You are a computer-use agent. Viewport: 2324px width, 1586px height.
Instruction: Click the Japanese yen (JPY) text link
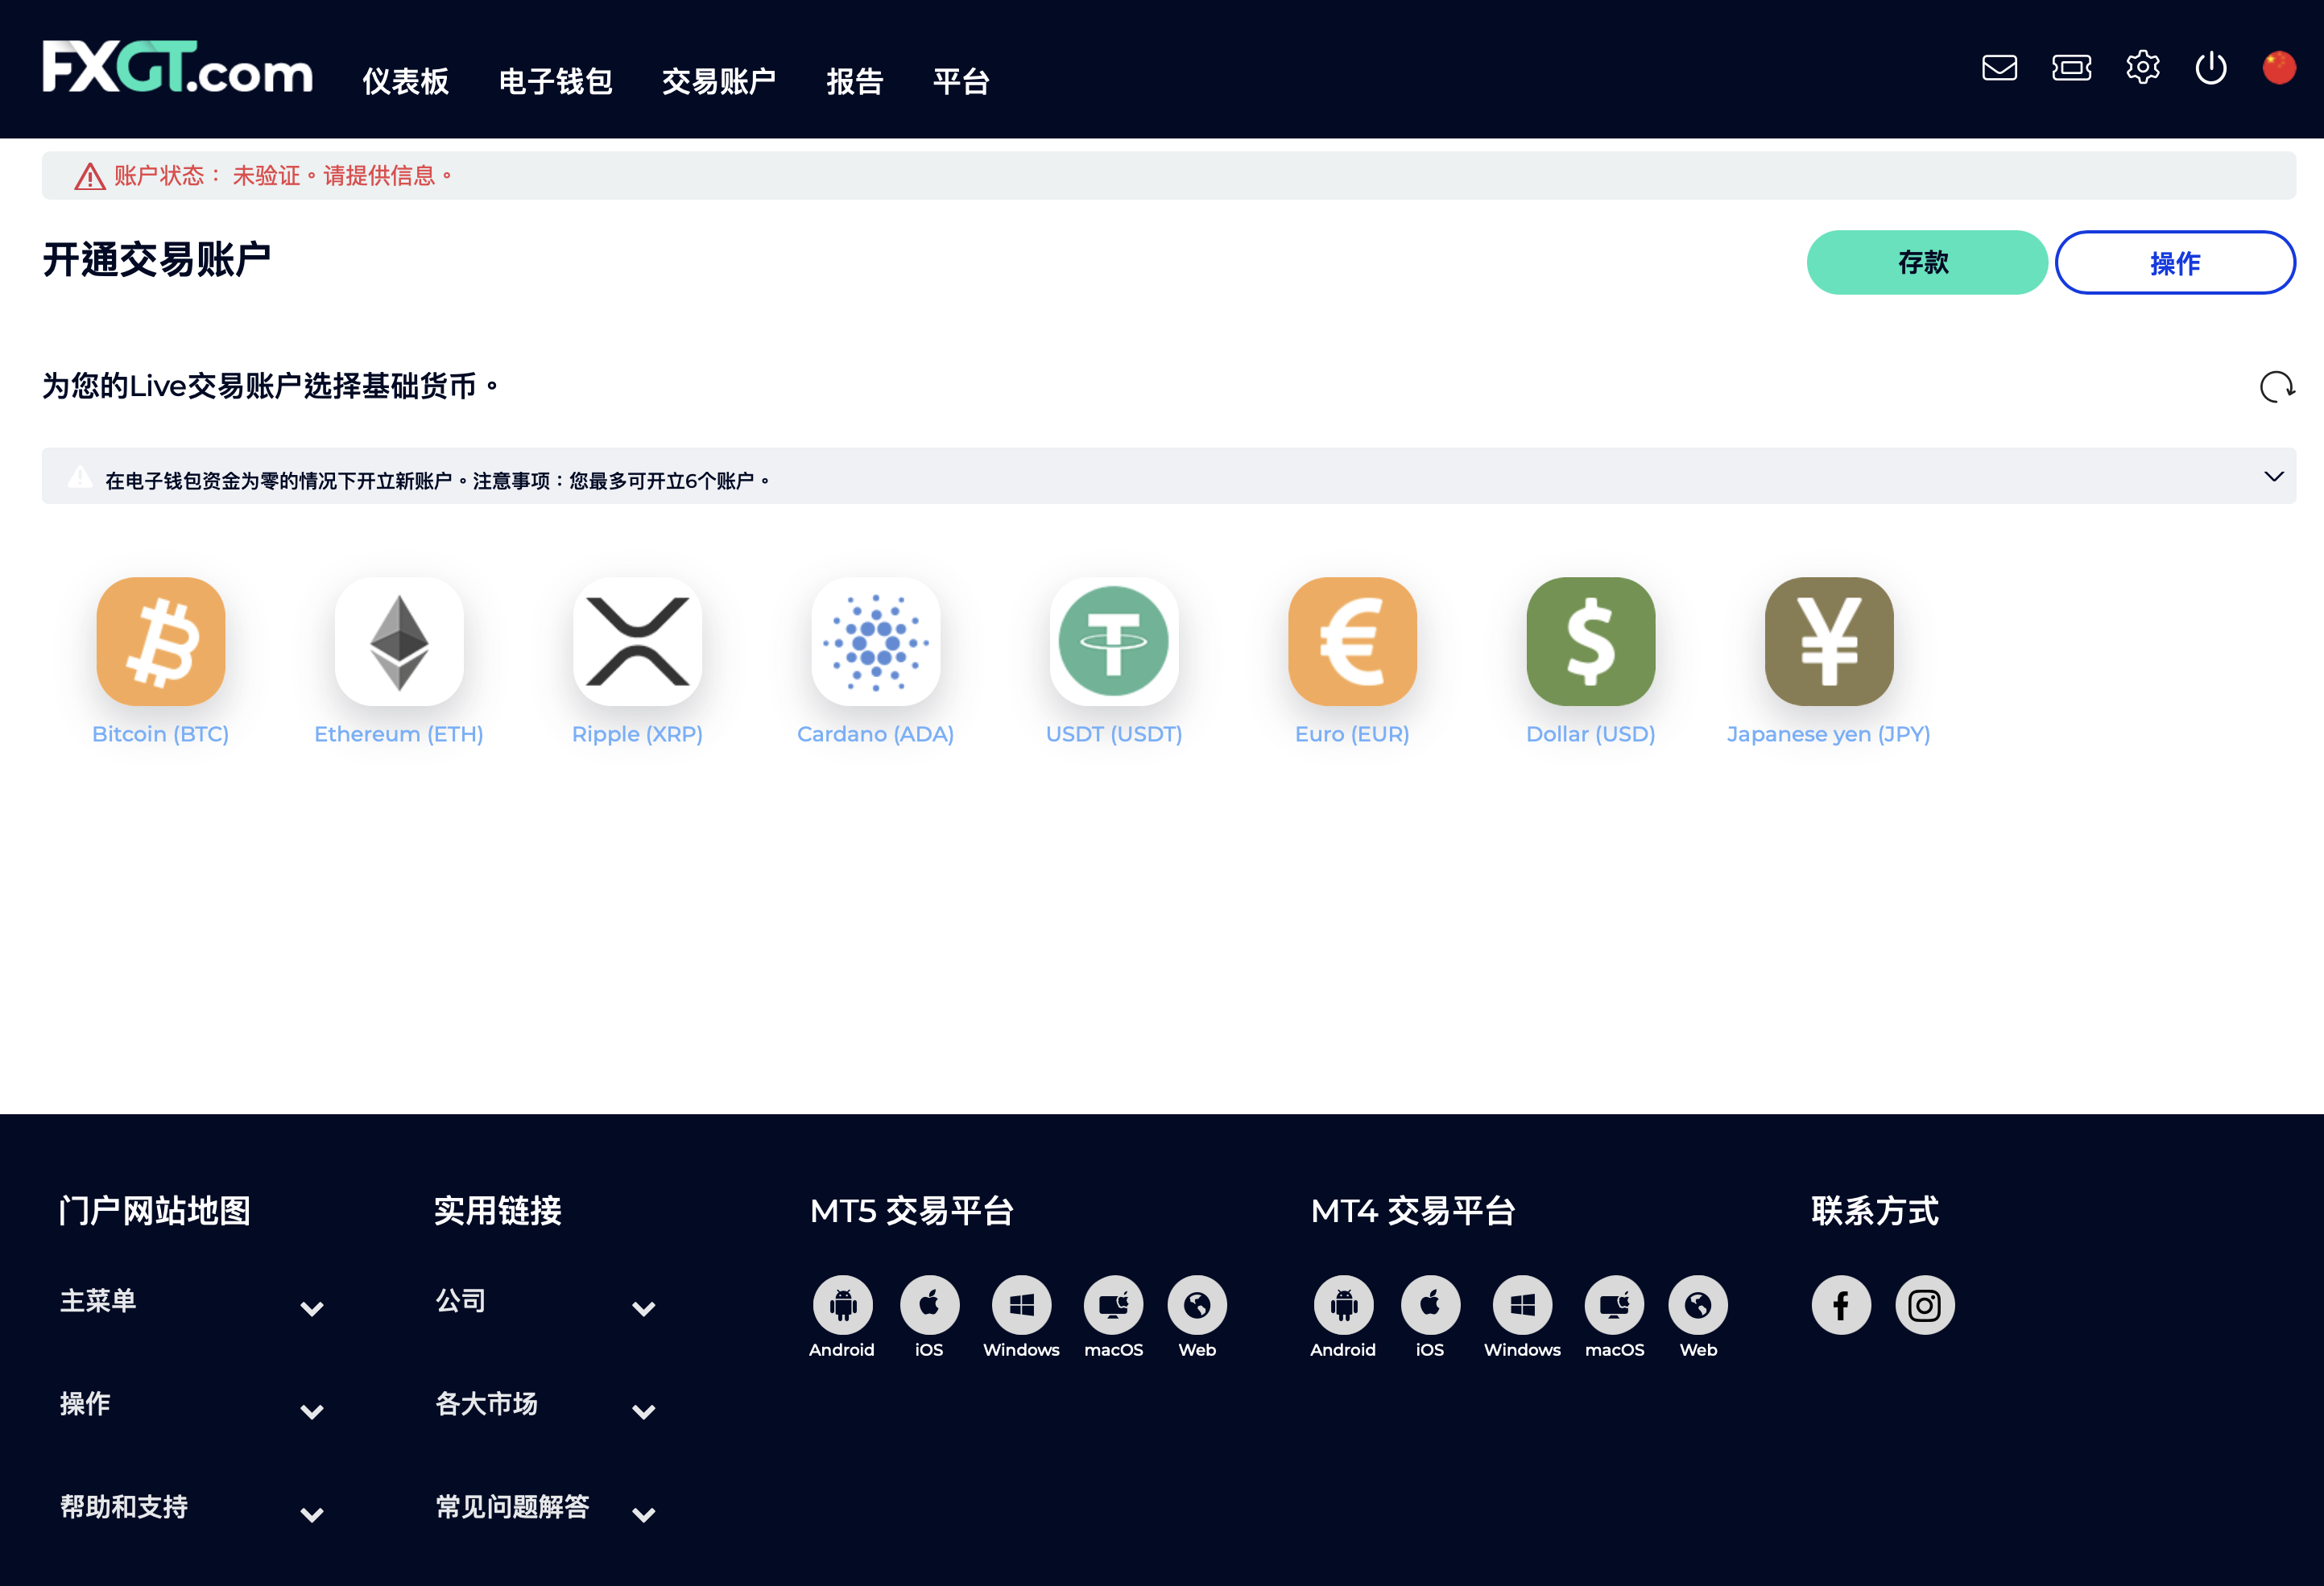1829,734
